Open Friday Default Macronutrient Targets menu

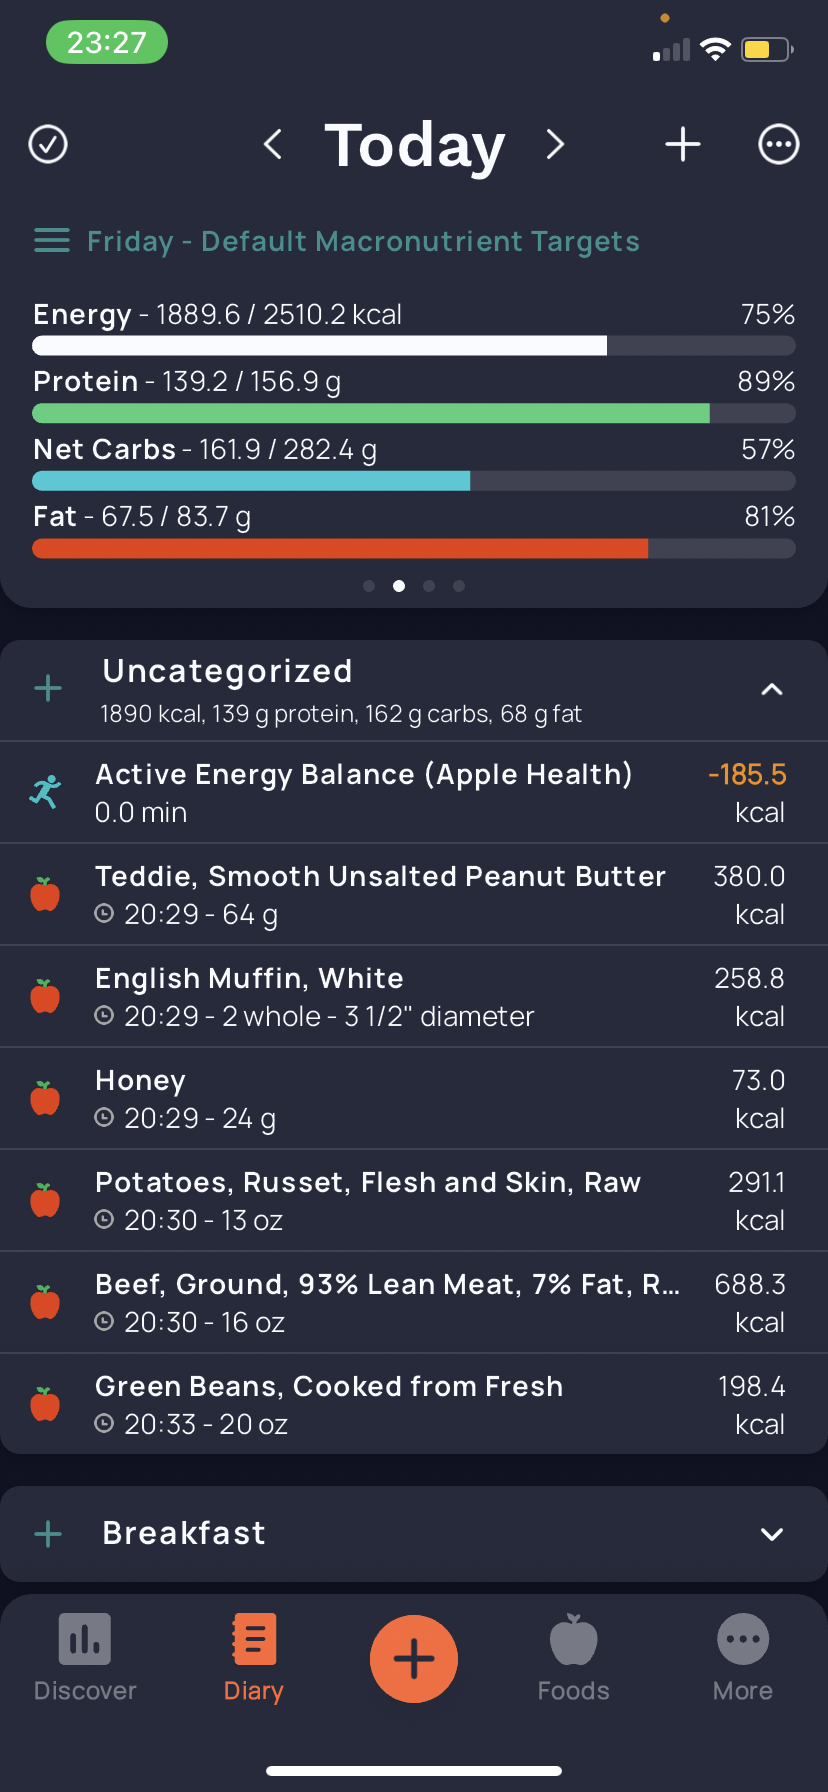[337, 241]
